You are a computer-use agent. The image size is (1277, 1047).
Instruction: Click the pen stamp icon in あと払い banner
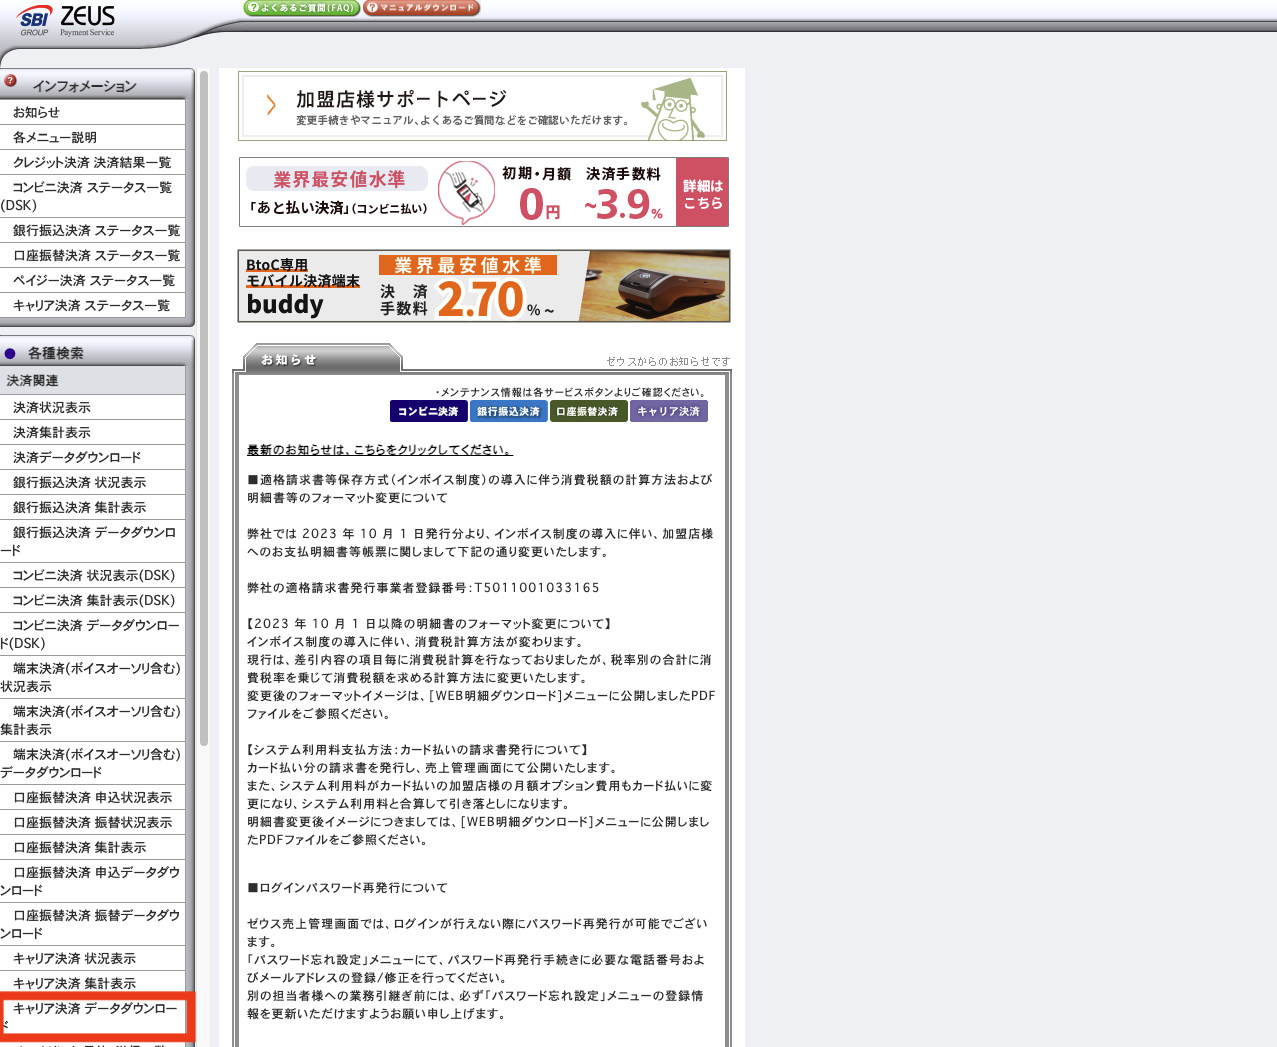click(x=466, y=192)
